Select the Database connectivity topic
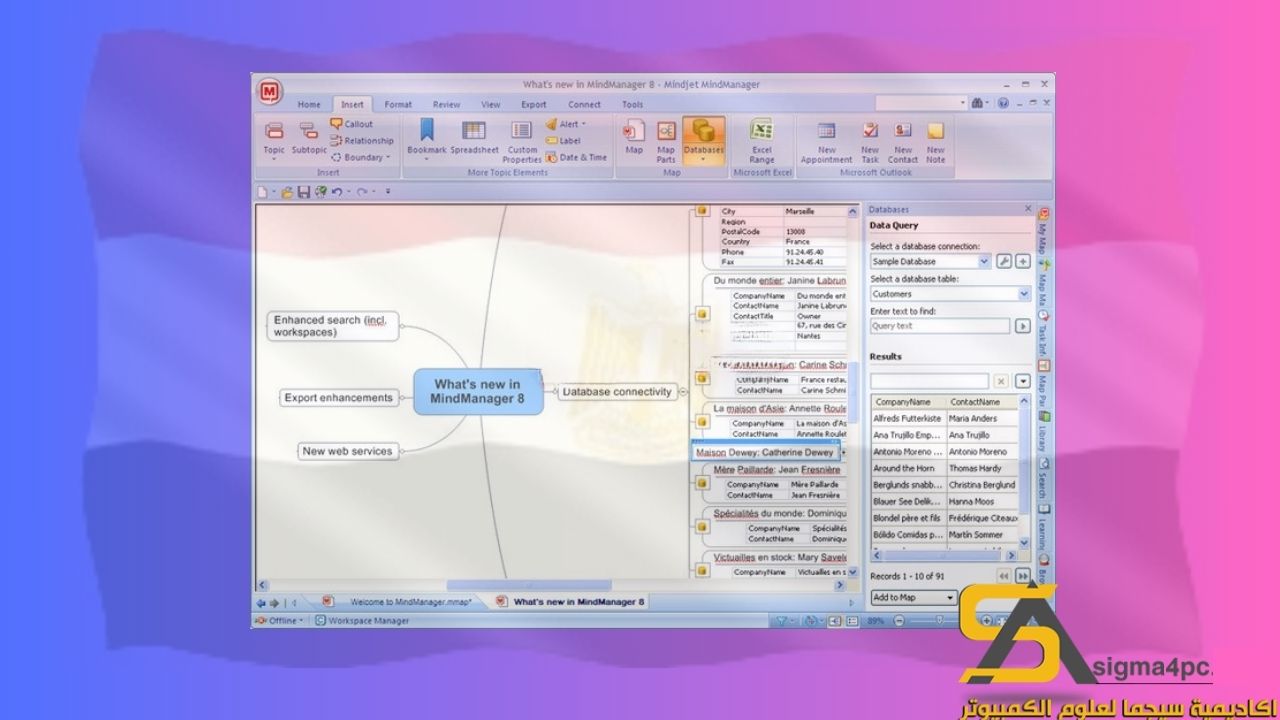 pyautogui.click(x=617, y=392)
